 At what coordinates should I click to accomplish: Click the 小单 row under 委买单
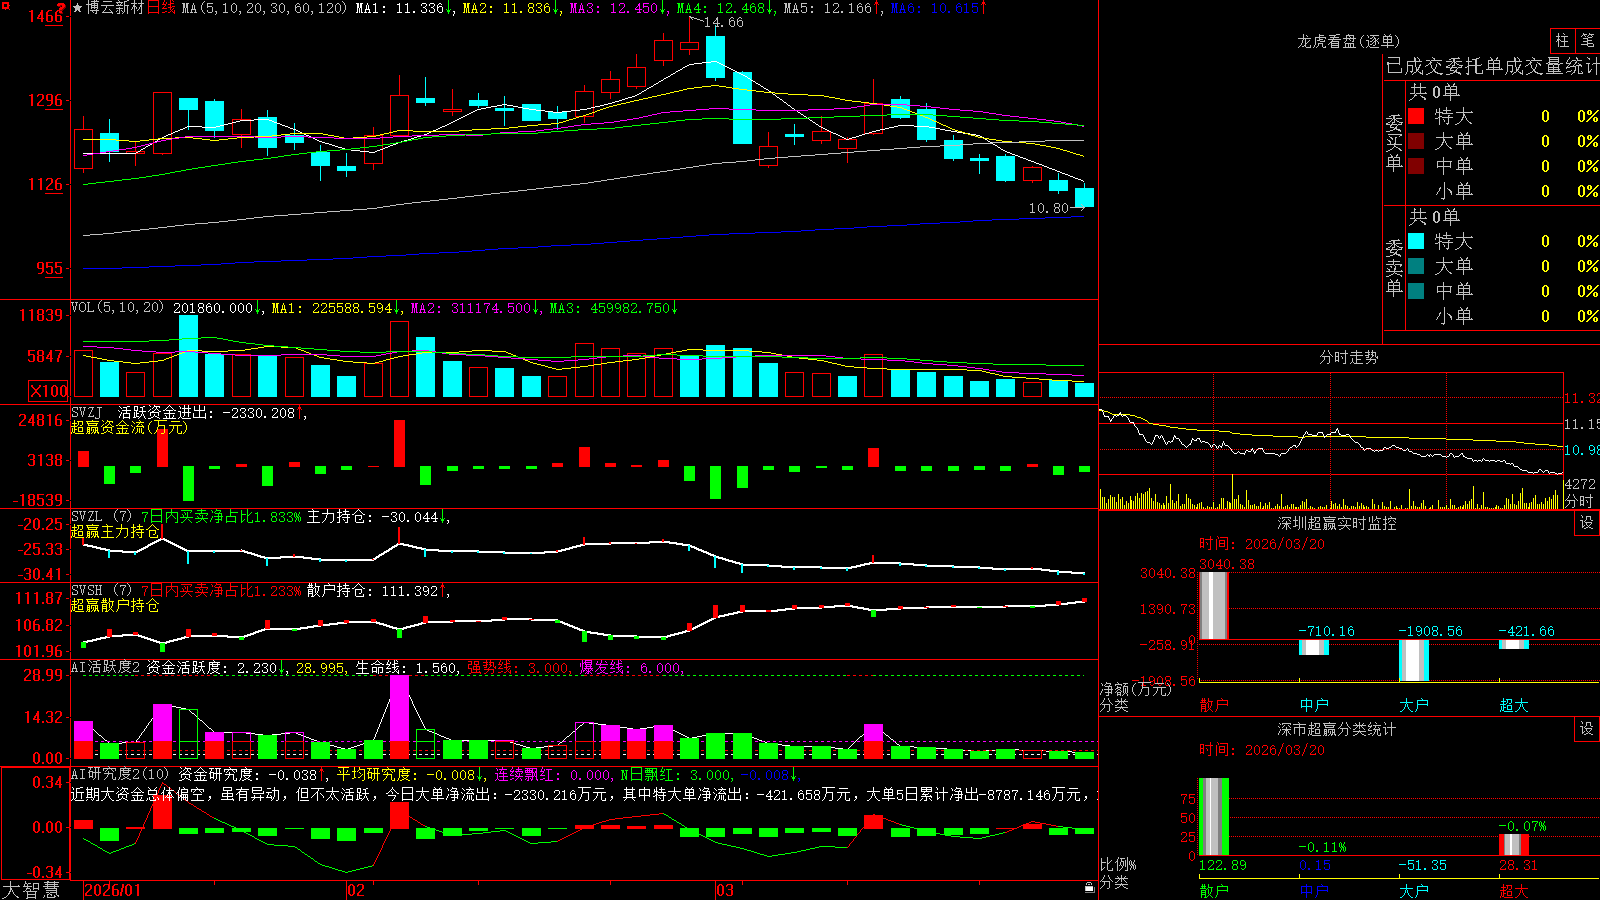click(x=1504, y=191)
